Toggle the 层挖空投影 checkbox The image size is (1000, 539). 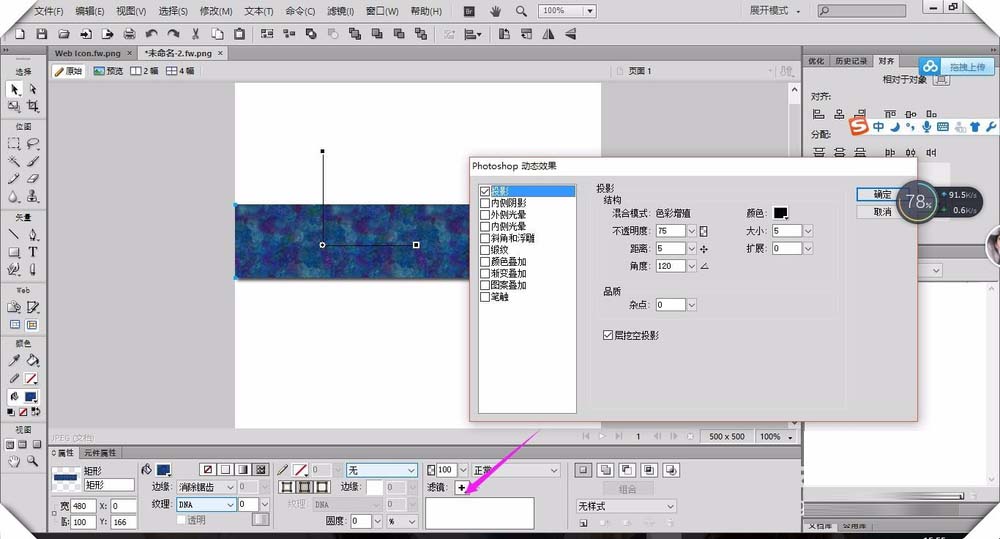[x=608, y=336]
